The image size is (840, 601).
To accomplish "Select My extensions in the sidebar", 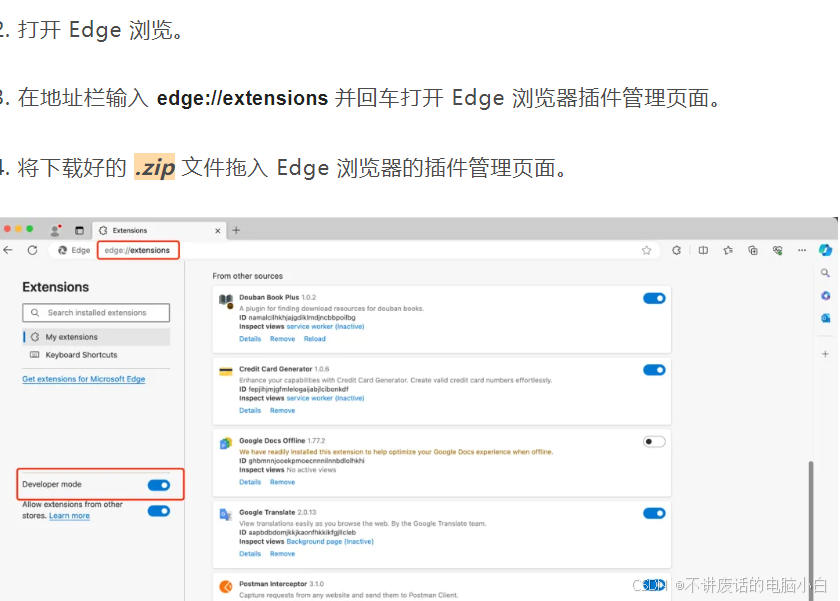I will pos(96,337).
